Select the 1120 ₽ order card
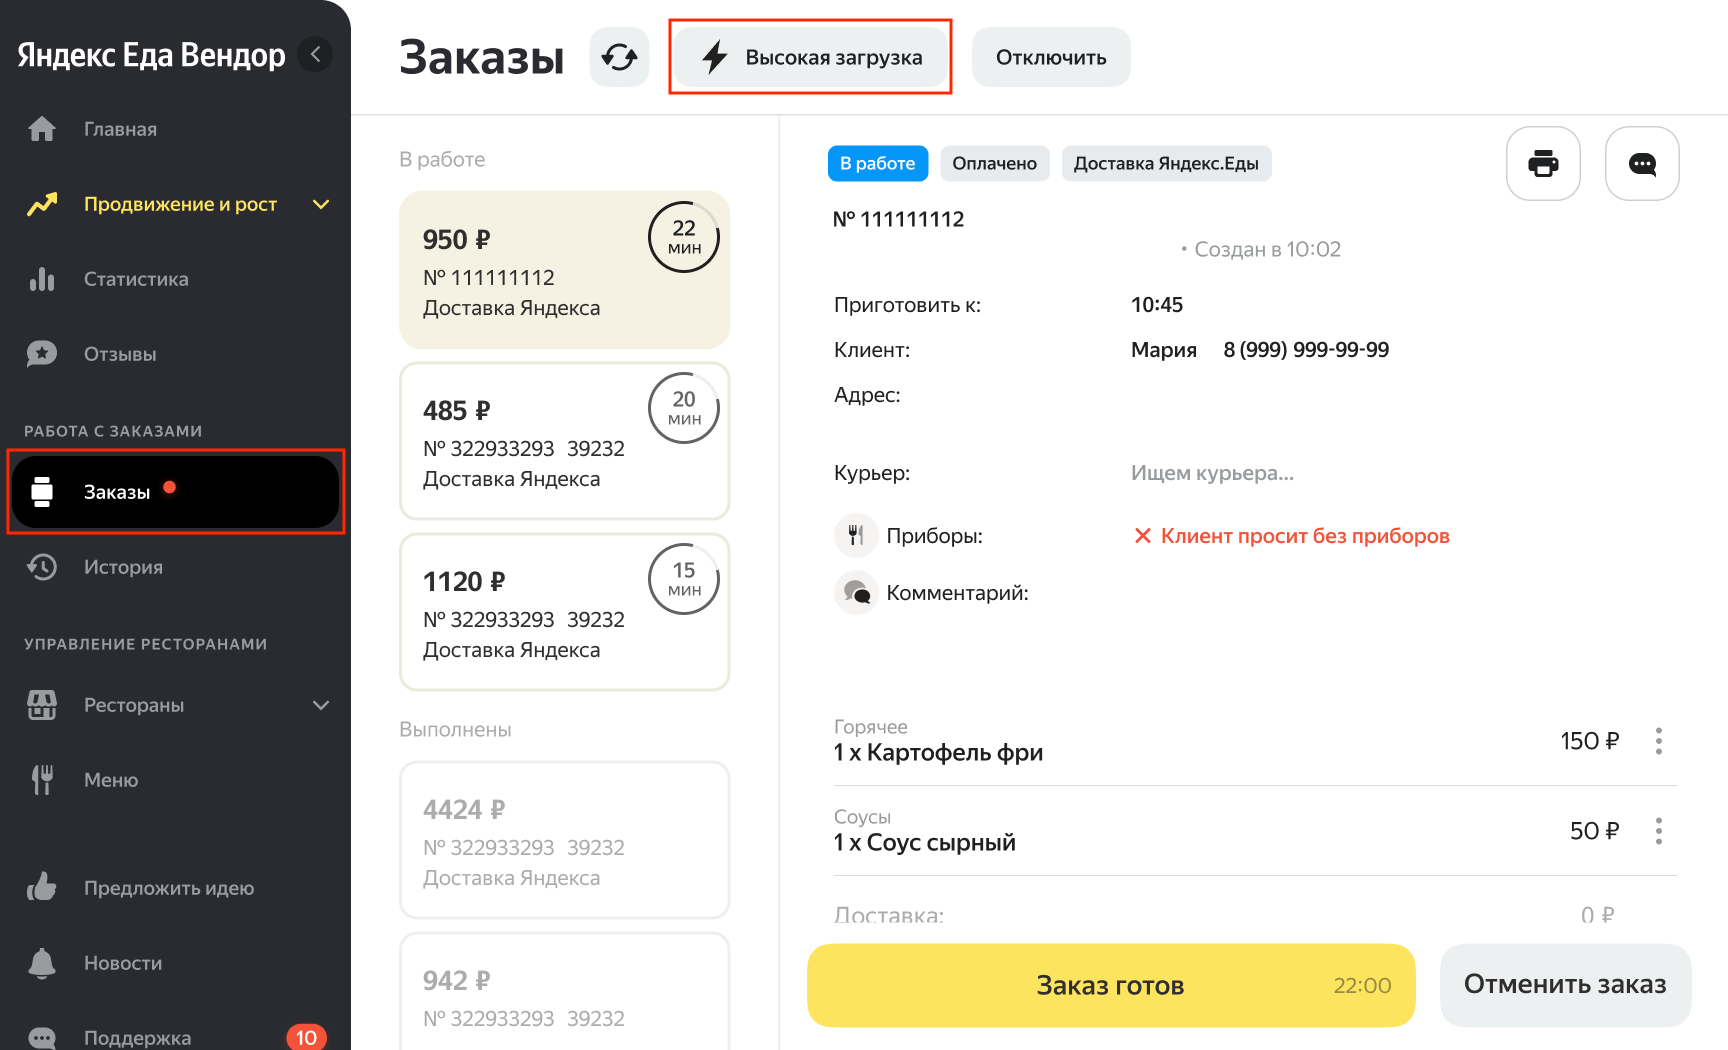1728x1050 pixels. coord(564,612)
